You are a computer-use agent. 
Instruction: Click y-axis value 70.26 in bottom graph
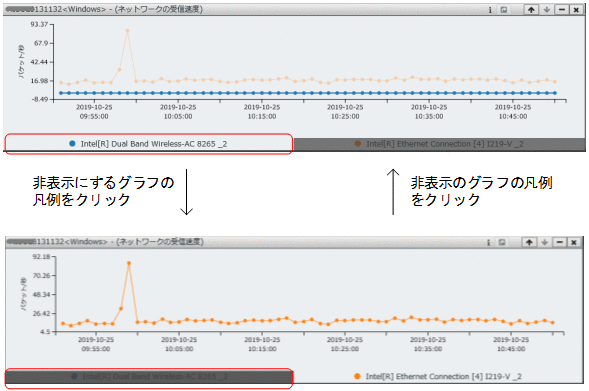pyautogui.click(x=41, y=276)
